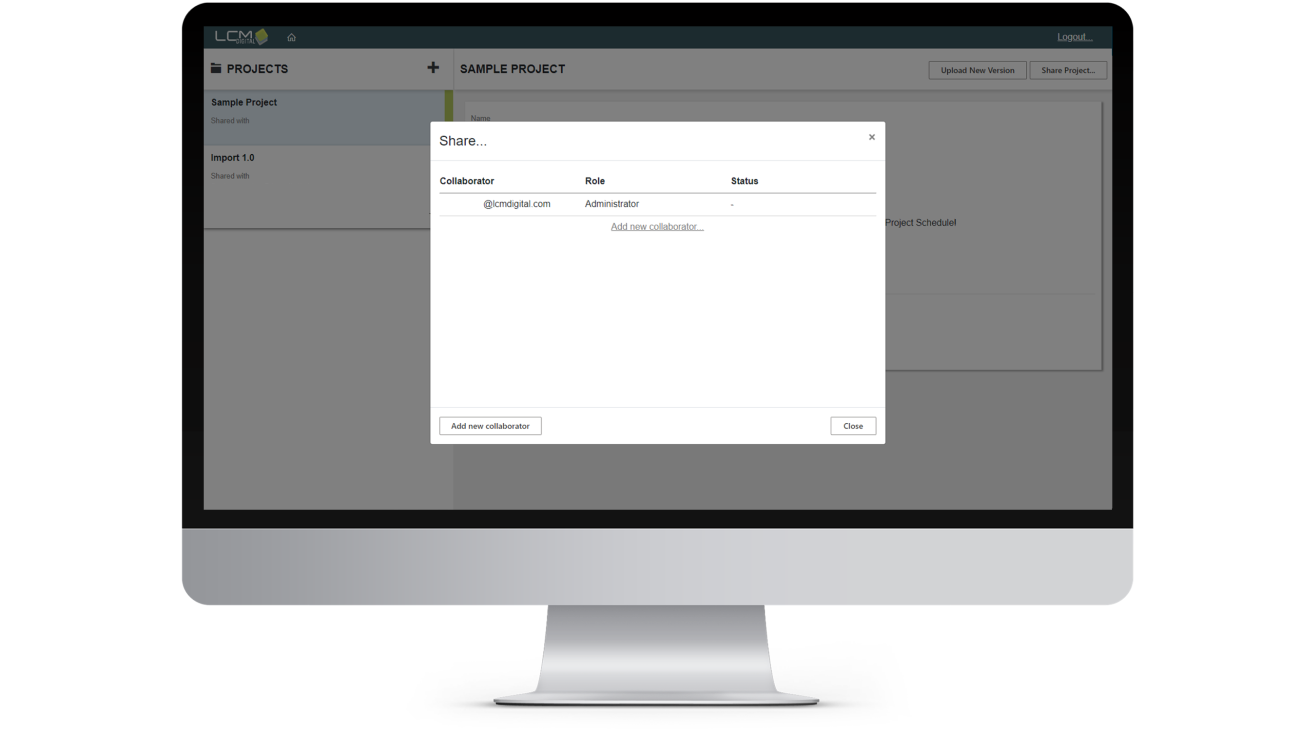Add a new project with plus icon
Image resolution: width=1300 pixels, height=731 pixels.
pos(433,68)
